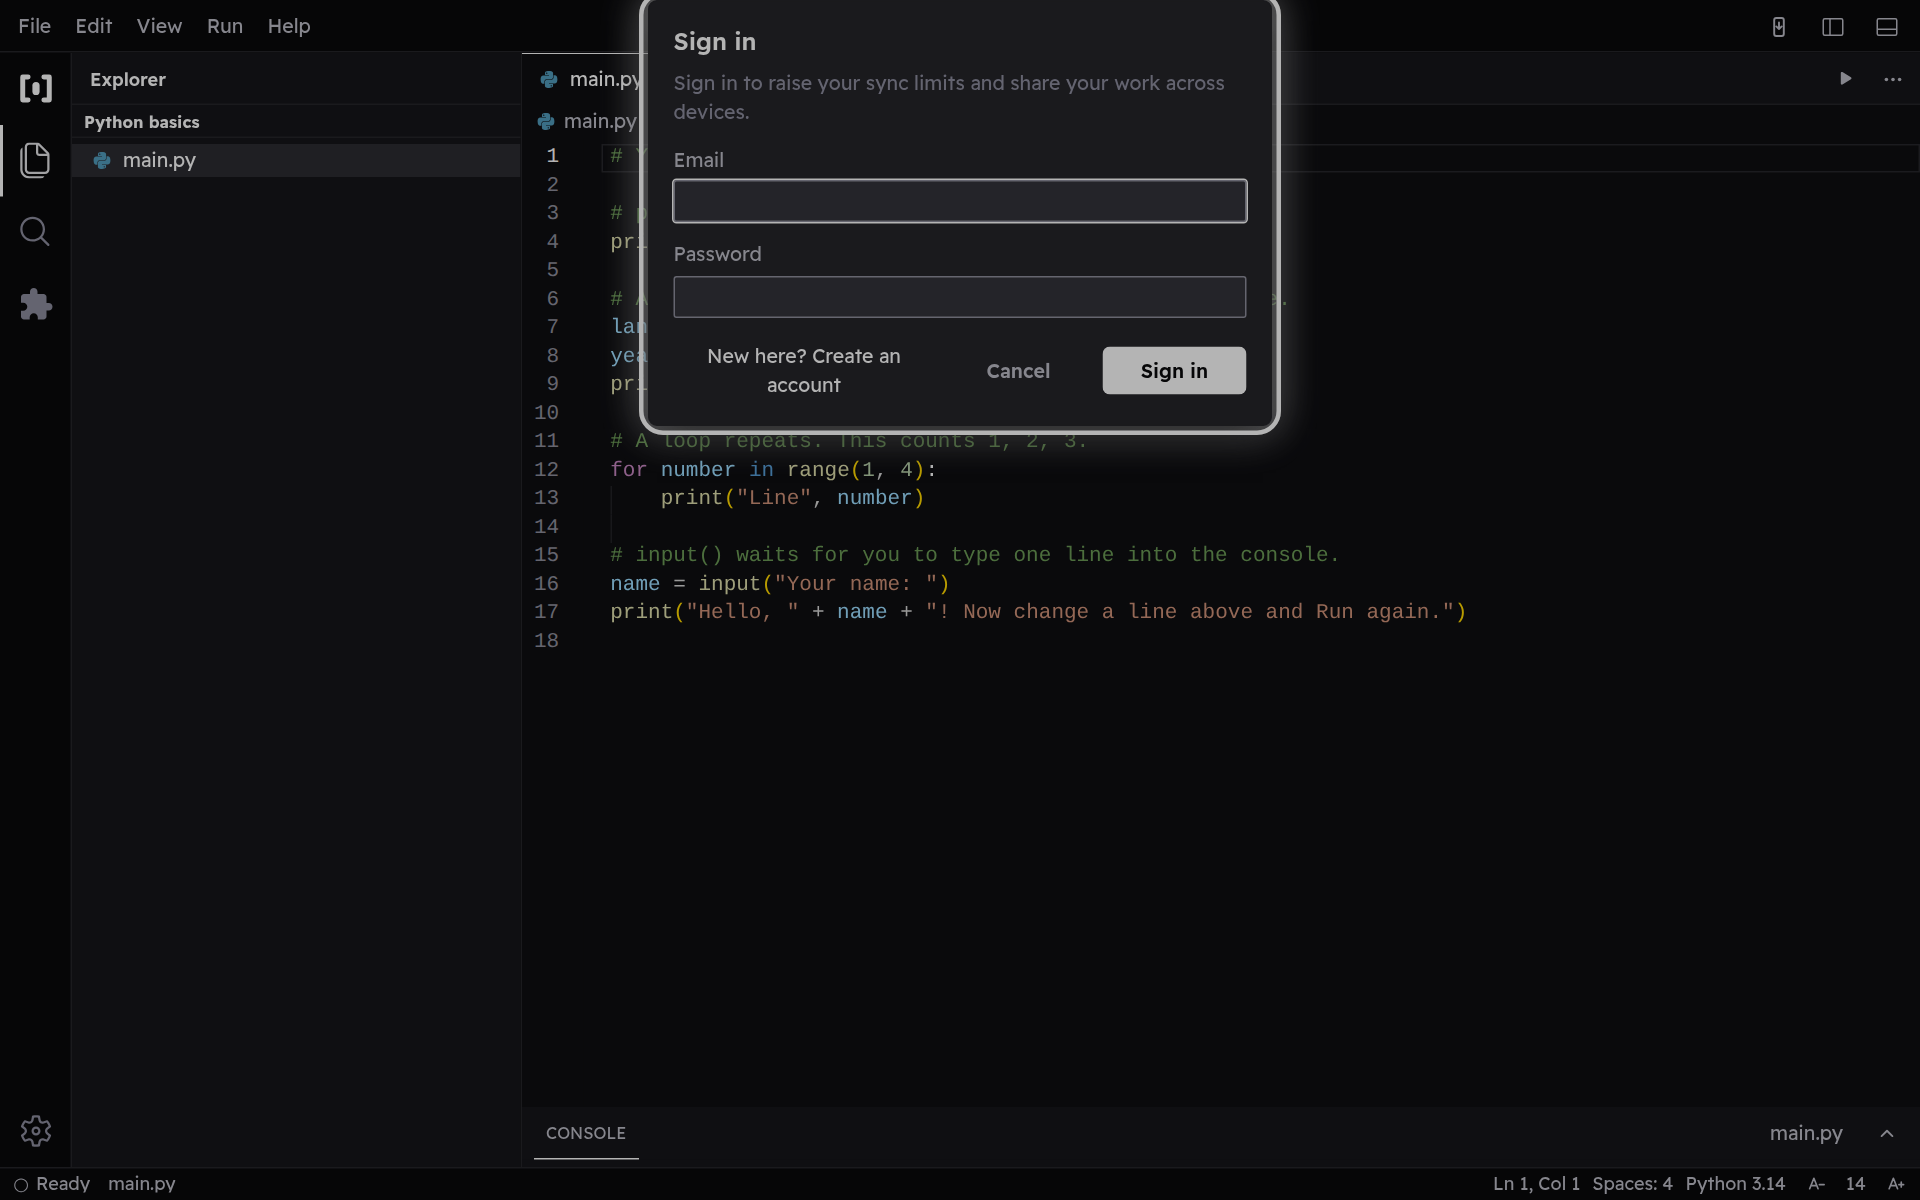Open the View menu
The image size is (1920, 1200).
(x=159, y=26)
